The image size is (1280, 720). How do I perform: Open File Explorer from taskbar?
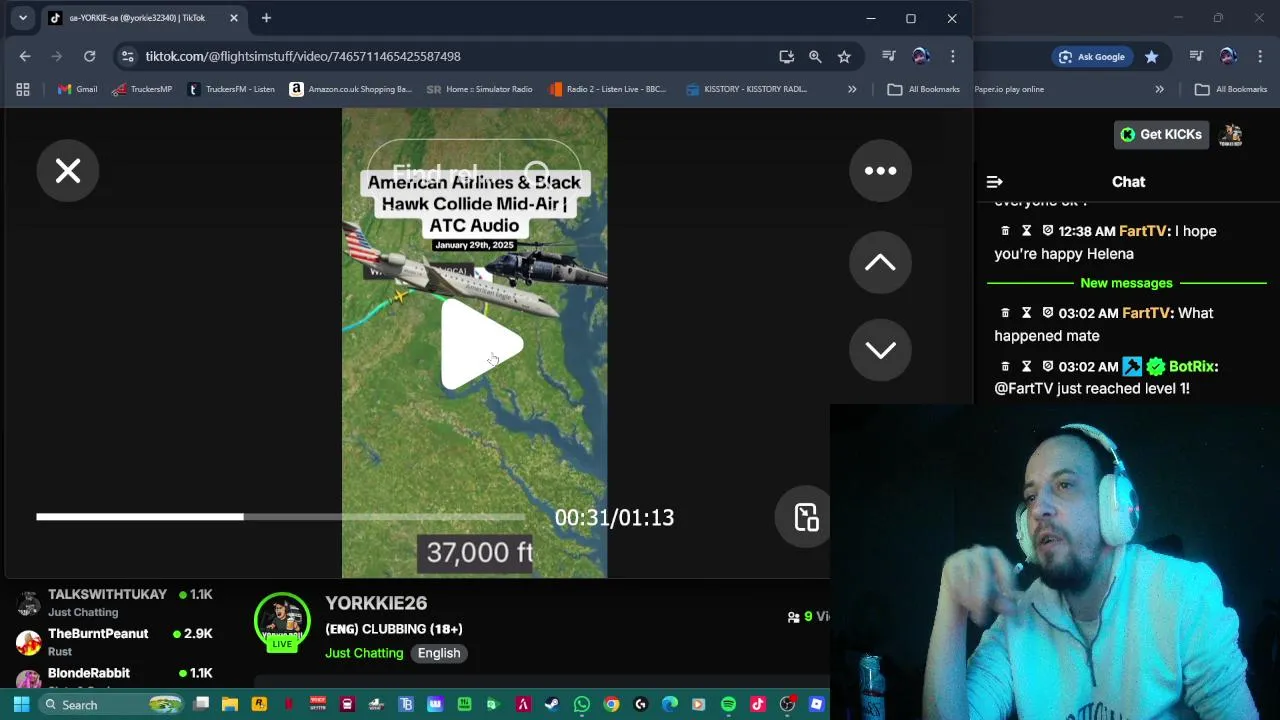pyautogui.click(x=230, y=704)
